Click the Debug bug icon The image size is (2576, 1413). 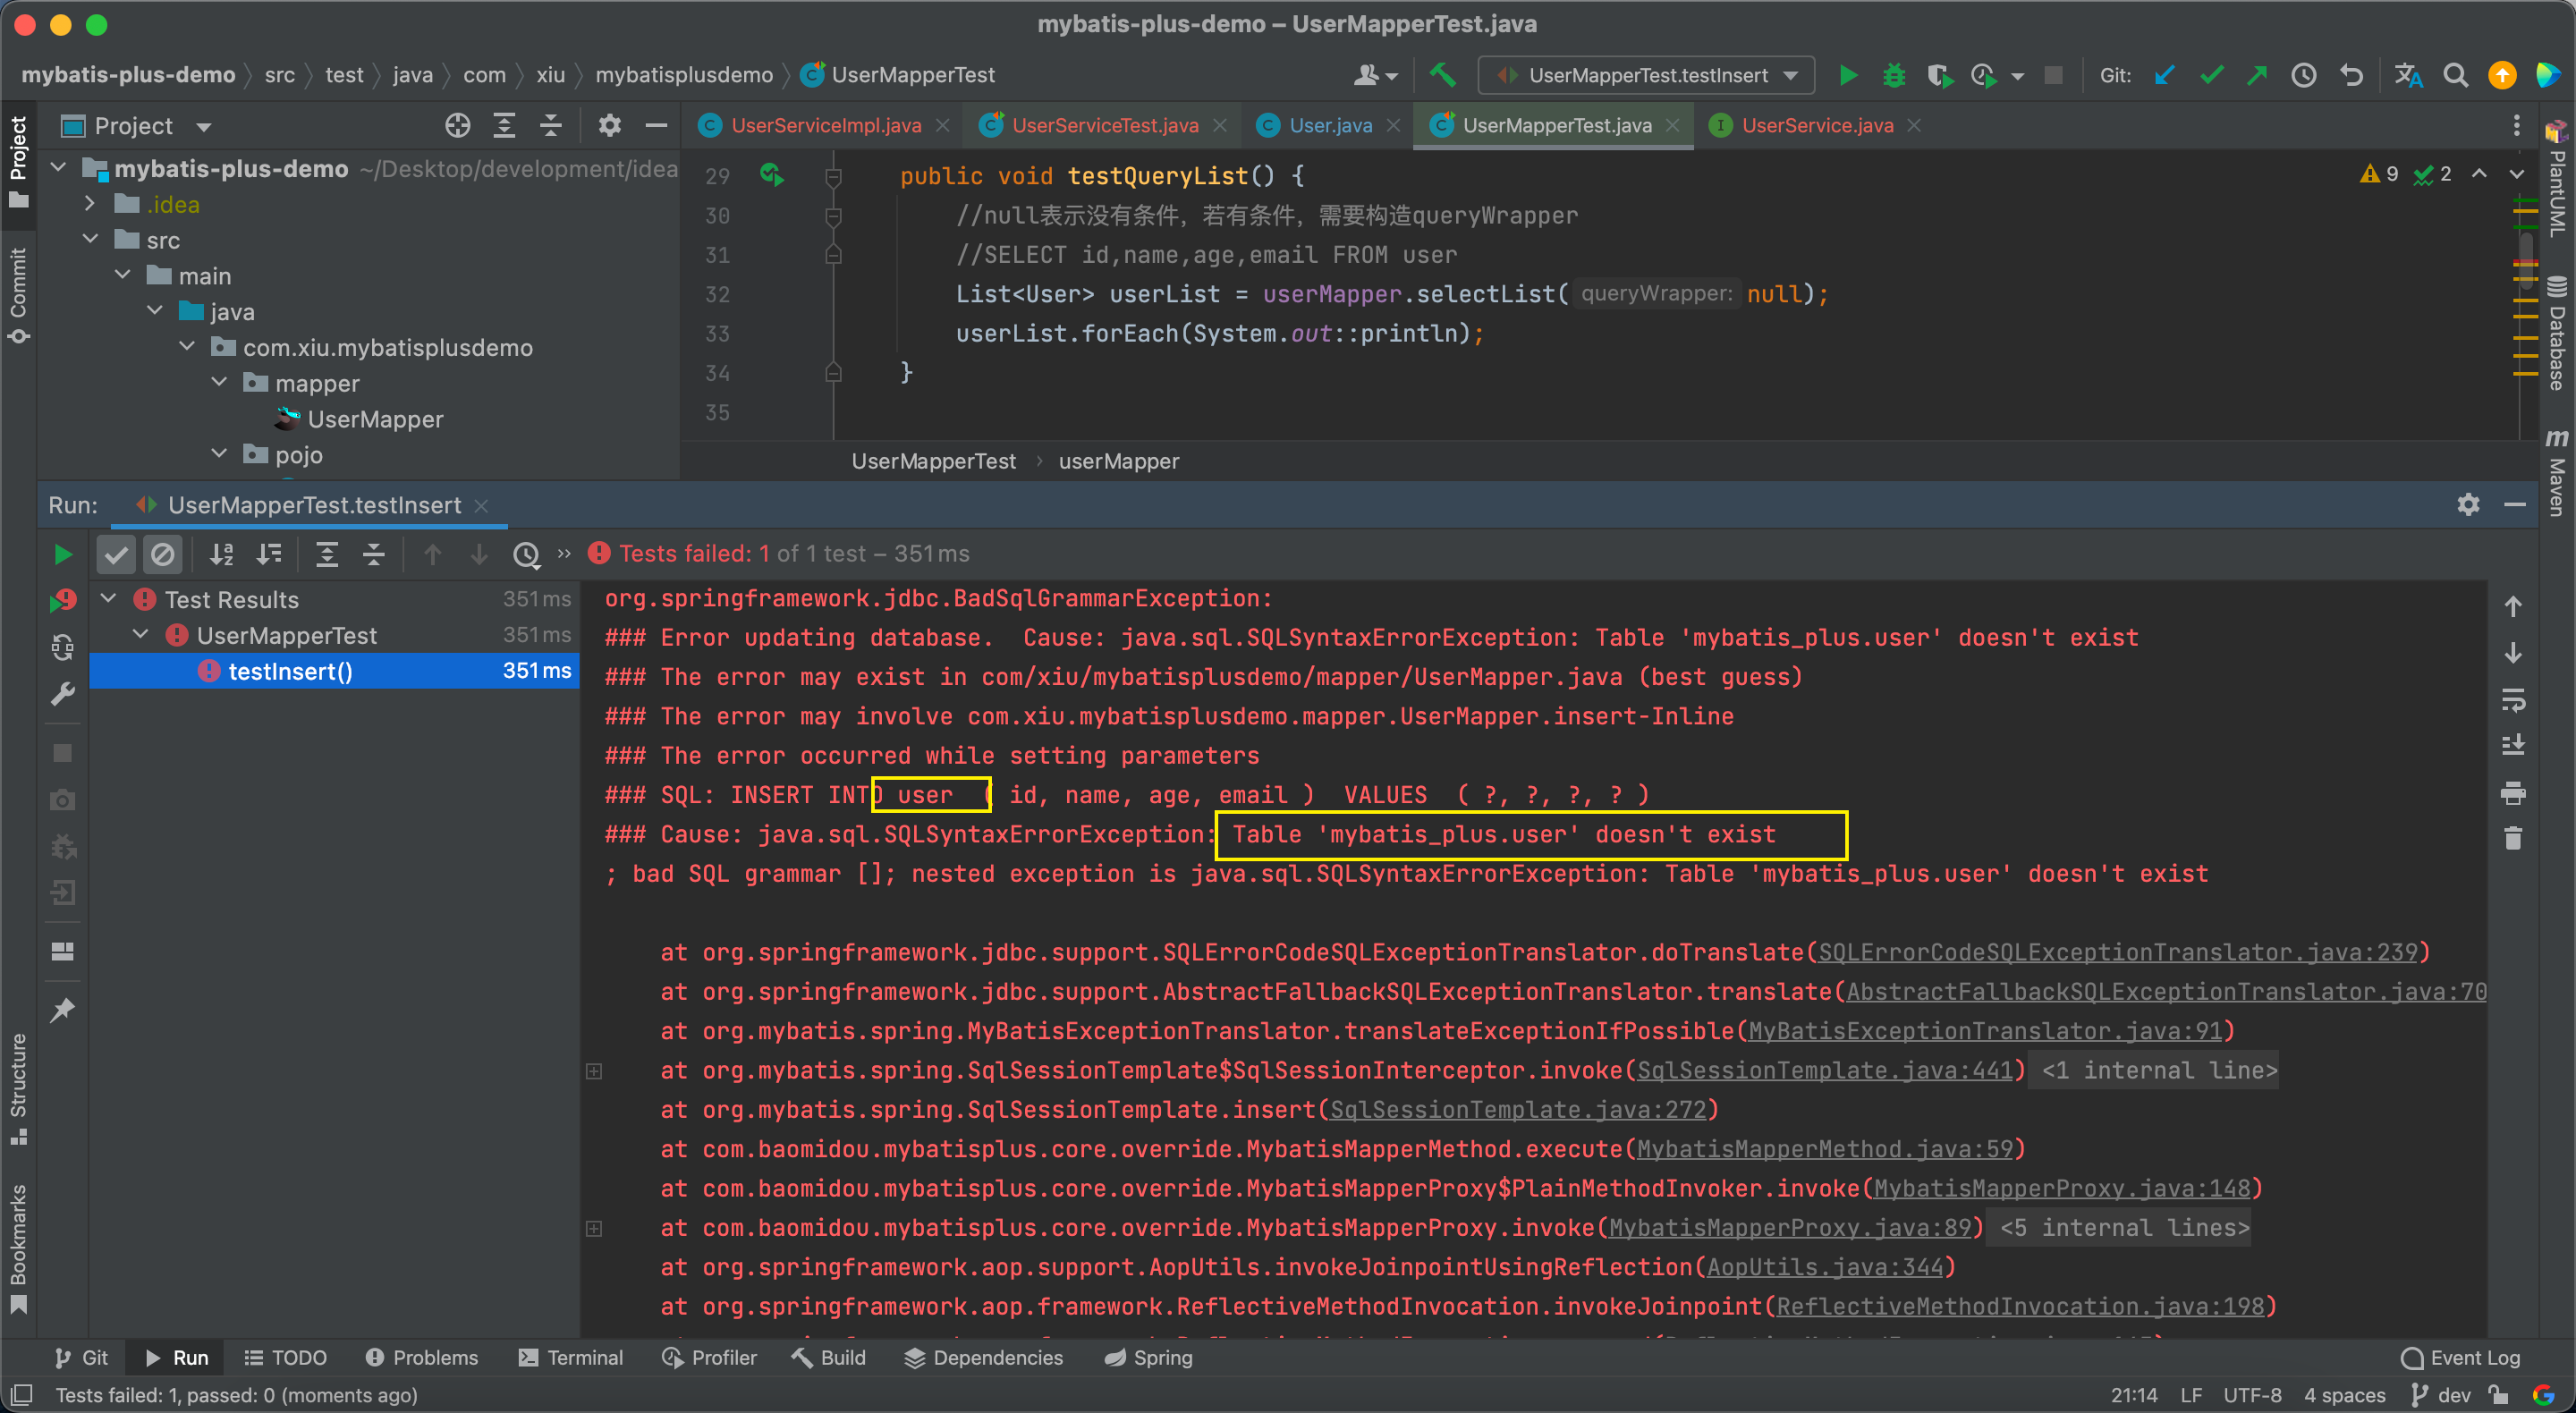pos(1893,75)
